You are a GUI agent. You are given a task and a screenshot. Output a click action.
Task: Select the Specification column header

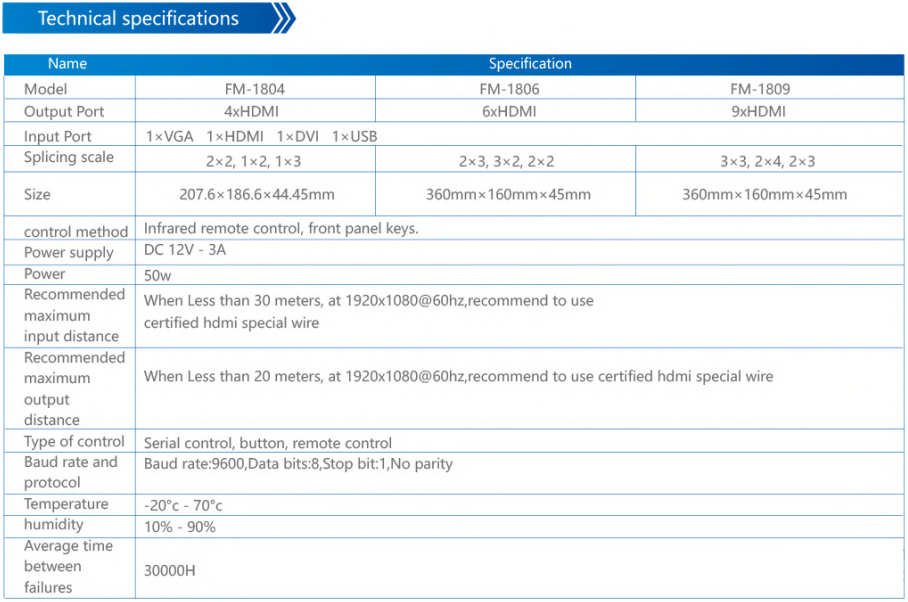click(x=530, y=64)
